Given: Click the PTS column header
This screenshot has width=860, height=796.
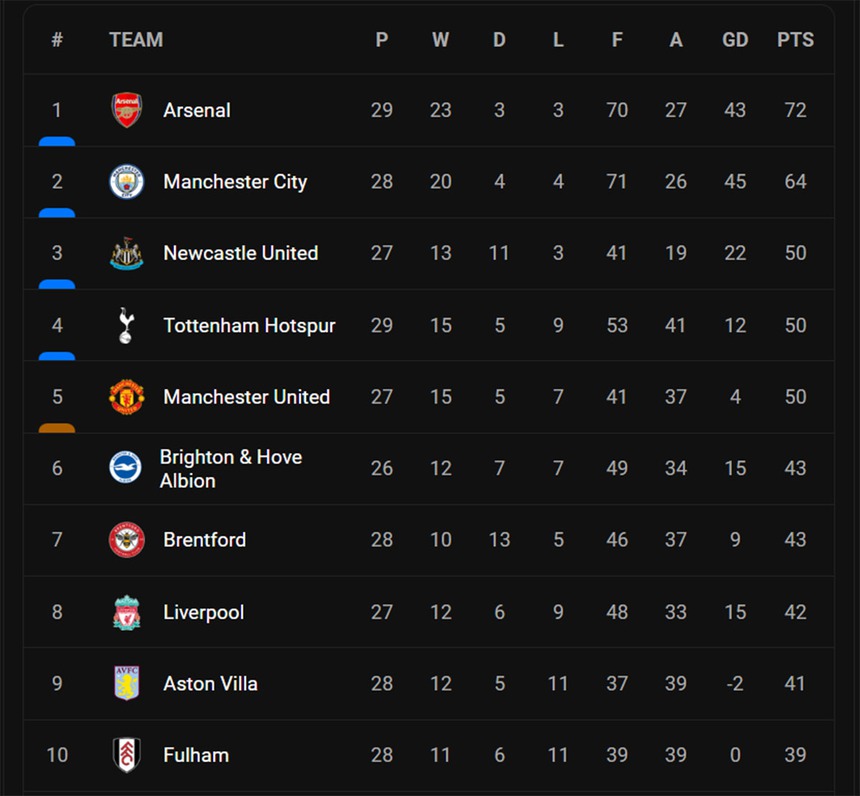Looking at the screenshot, I should pyautogui.click(x=795, y=40).
